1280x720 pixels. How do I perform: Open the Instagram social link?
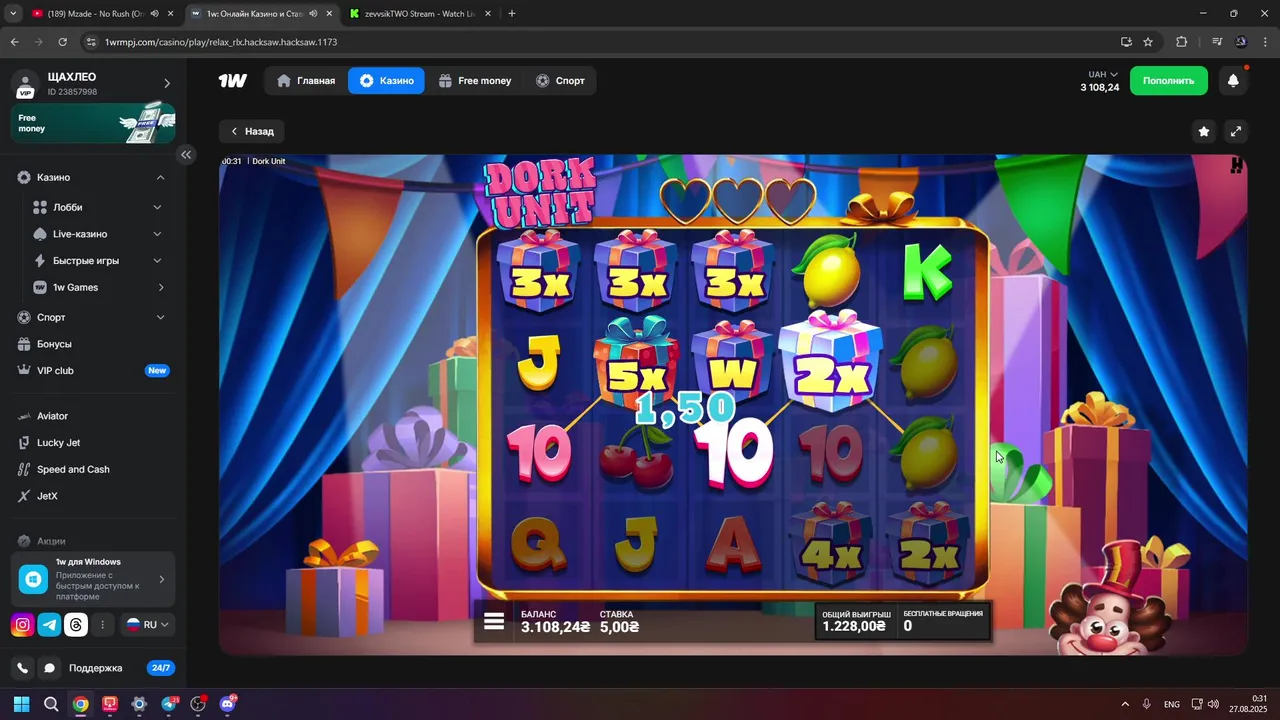22,625
